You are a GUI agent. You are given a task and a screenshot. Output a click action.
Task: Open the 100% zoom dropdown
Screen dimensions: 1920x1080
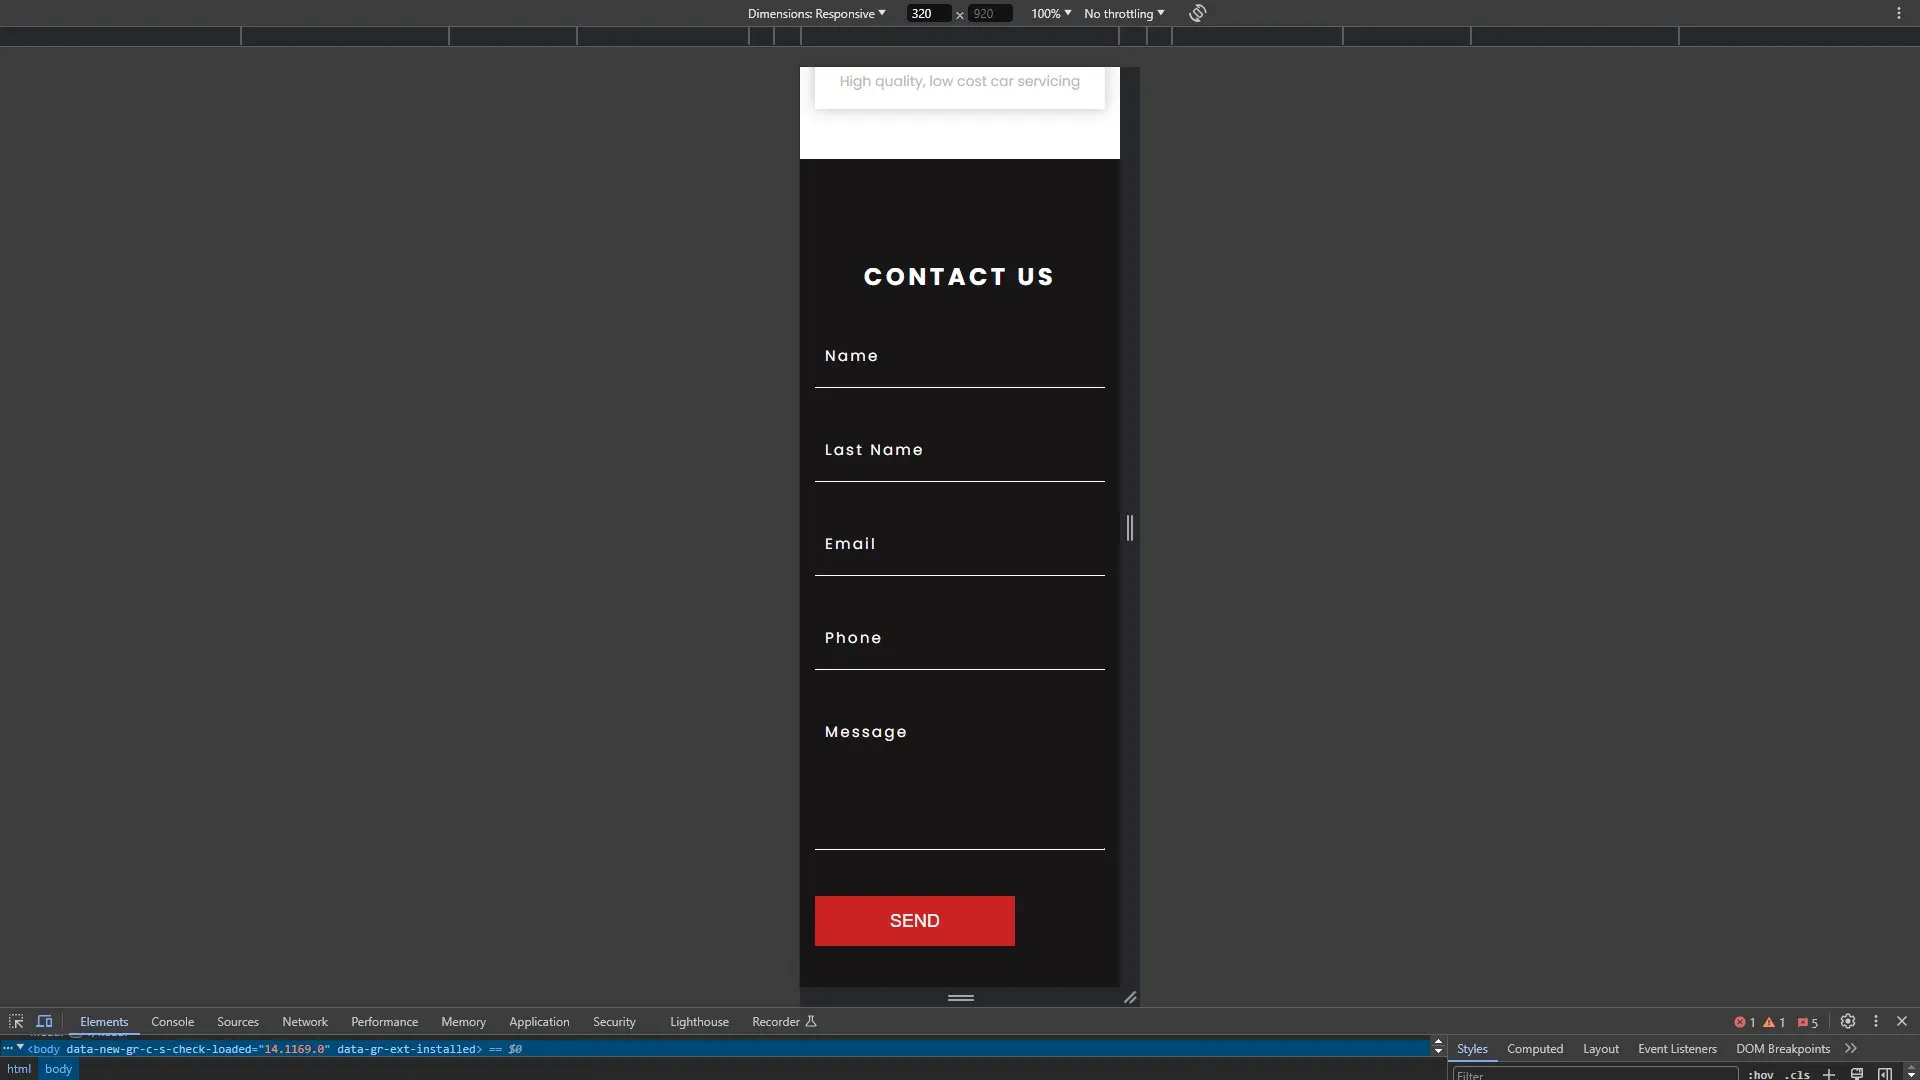click(x=1051, y=13)
